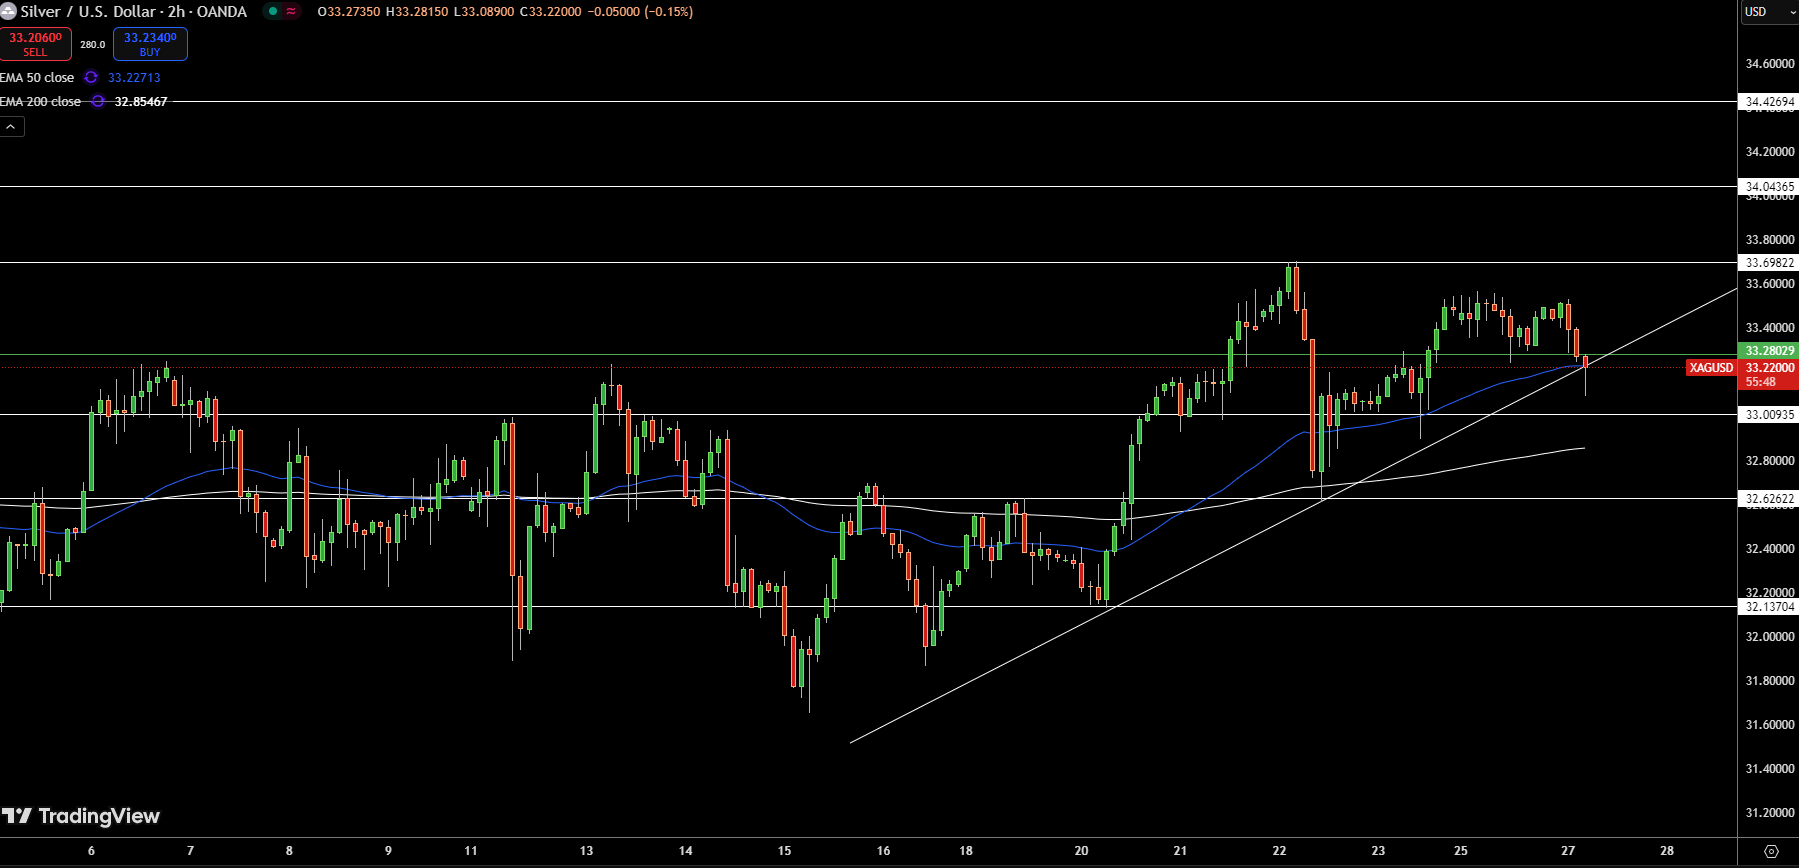Collapse the indicator legend with the chevron
Screen dimensions: 1799x868
click(11, 127)
